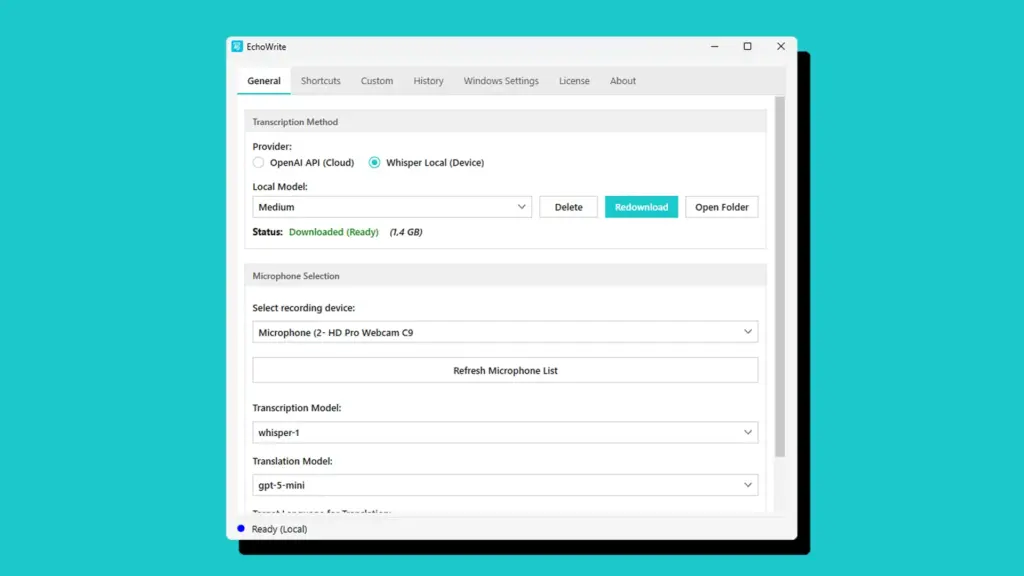1024x576 pixels.
Task: Open the Custom tab
Action: [x=377, y=80]
